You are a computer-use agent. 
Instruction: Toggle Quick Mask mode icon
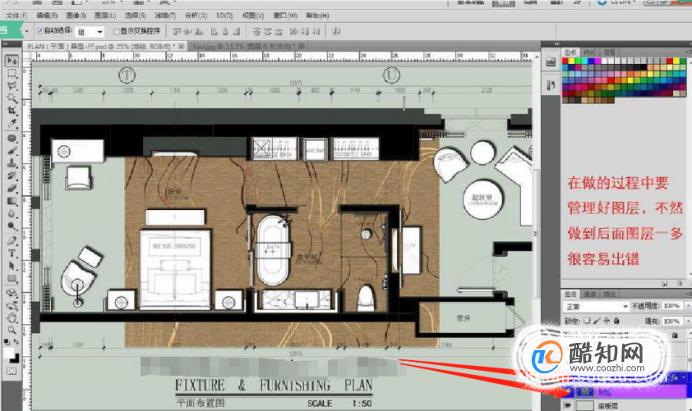[x=11, y=371]
